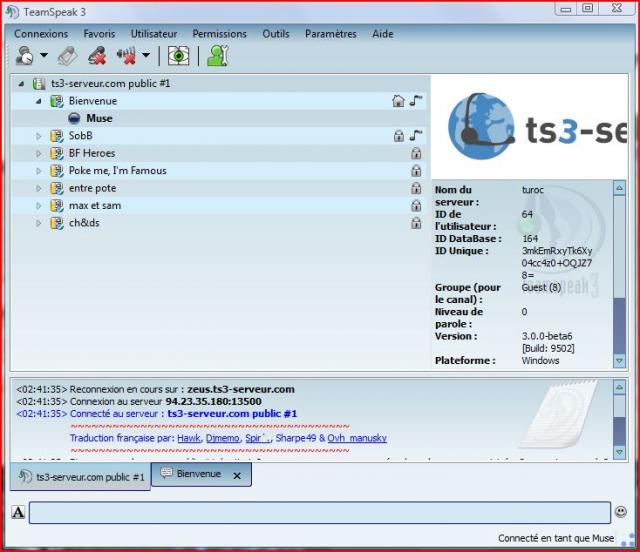
Task: Open the Spir translator link
Action: point(258,438)
